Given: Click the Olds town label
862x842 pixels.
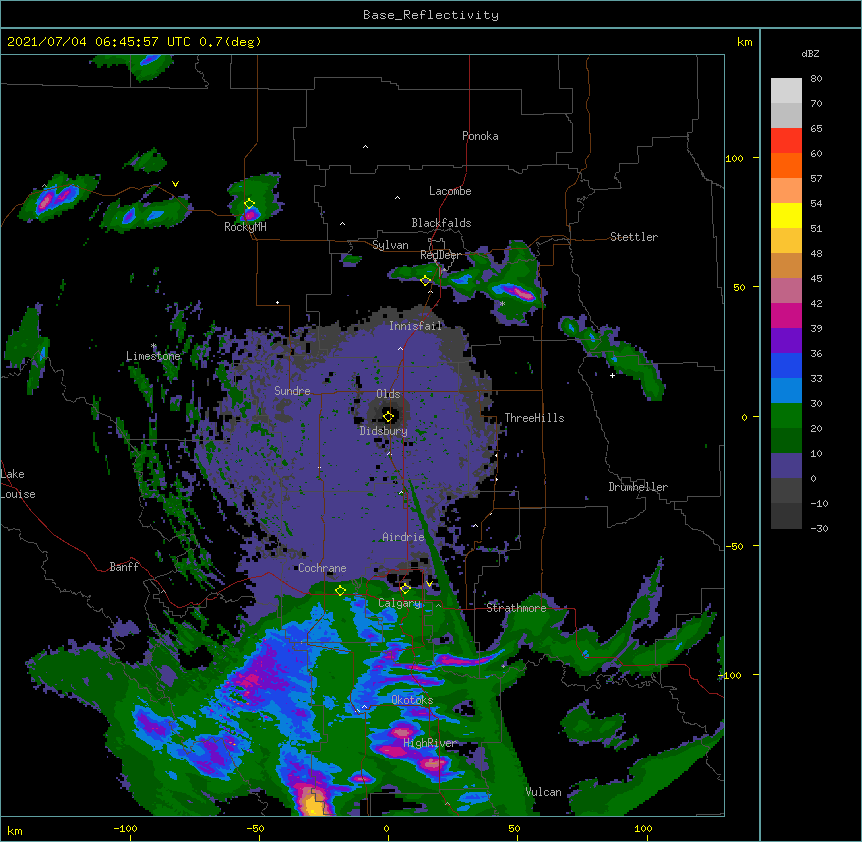Looking at the screenshot, I should click(388, 394).
